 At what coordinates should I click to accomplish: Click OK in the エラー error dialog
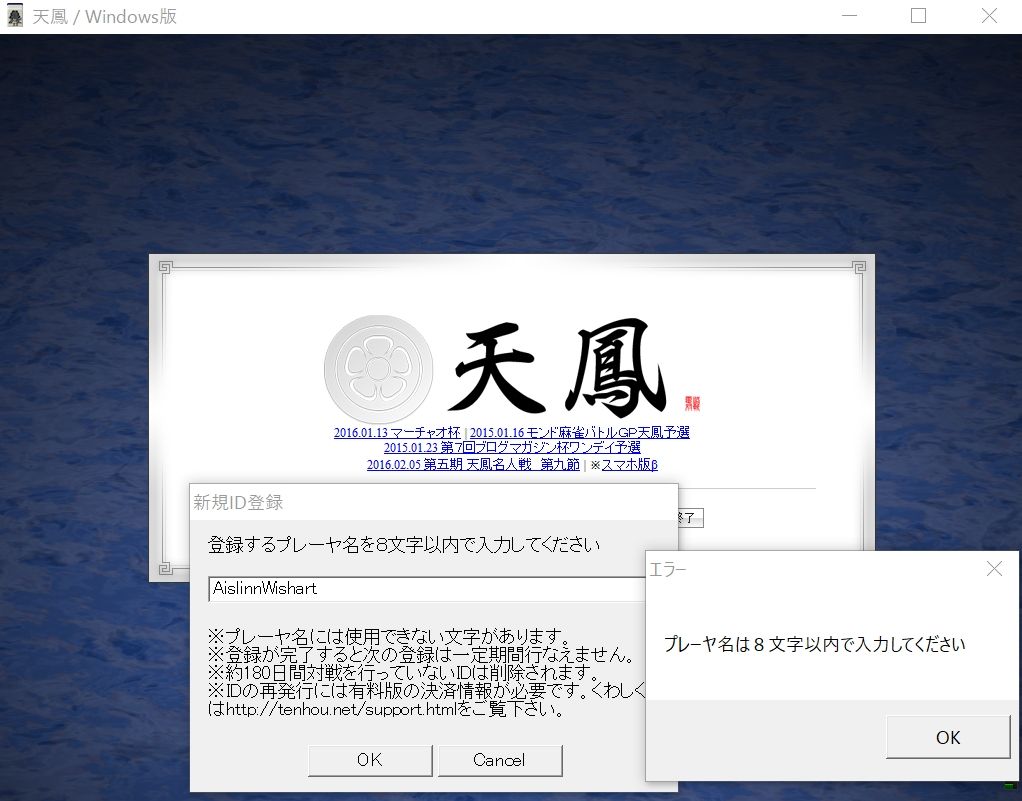pos(948,737)
